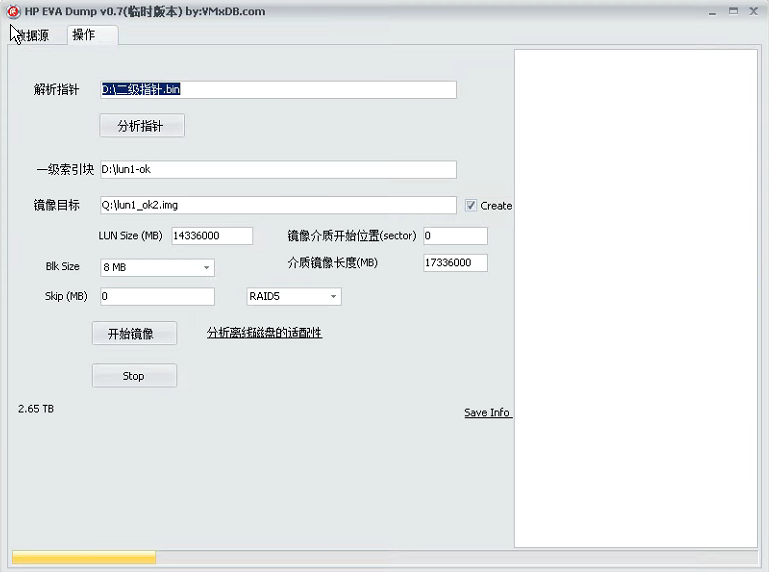Click the HP EVA Dump app icon

point(14,11)
